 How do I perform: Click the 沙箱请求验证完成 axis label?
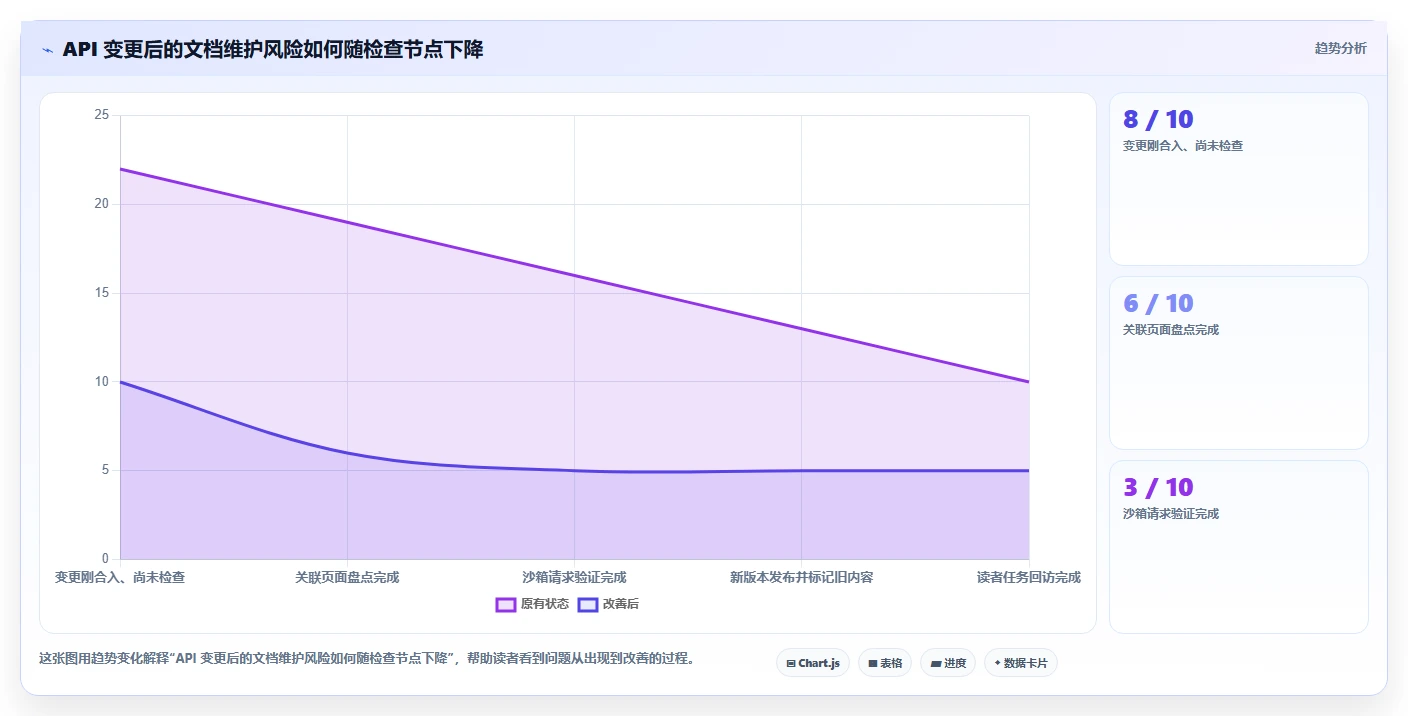[574, 577]
